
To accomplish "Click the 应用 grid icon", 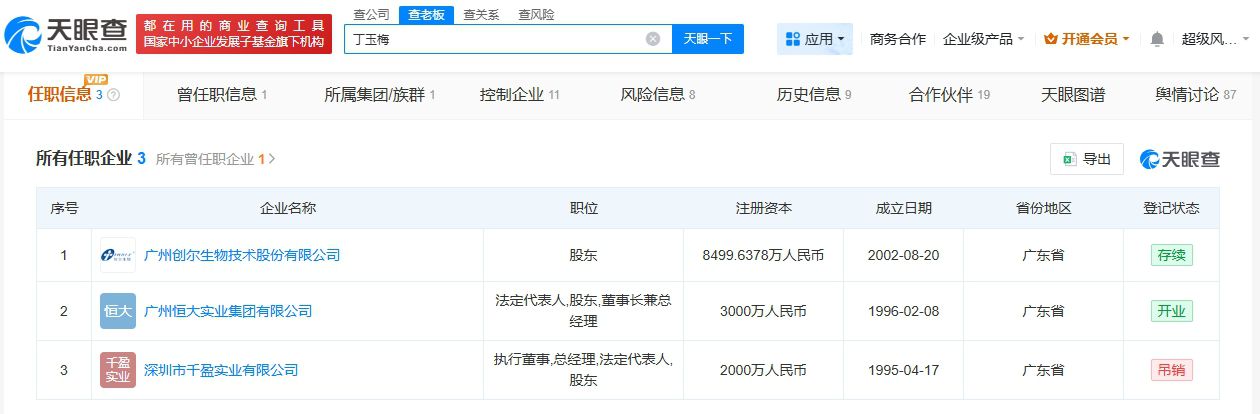I will coord(793,39).
